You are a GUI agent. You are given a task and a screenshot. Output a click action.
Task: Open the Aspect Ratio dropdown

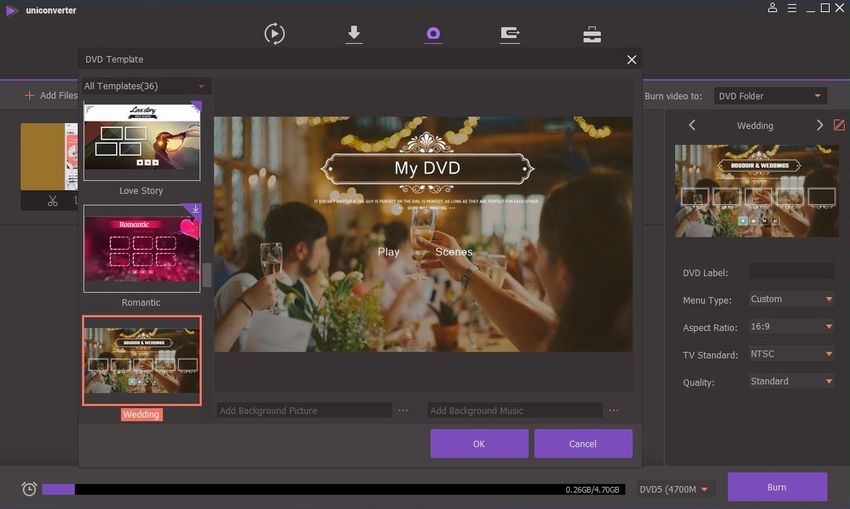pos(791,327)
